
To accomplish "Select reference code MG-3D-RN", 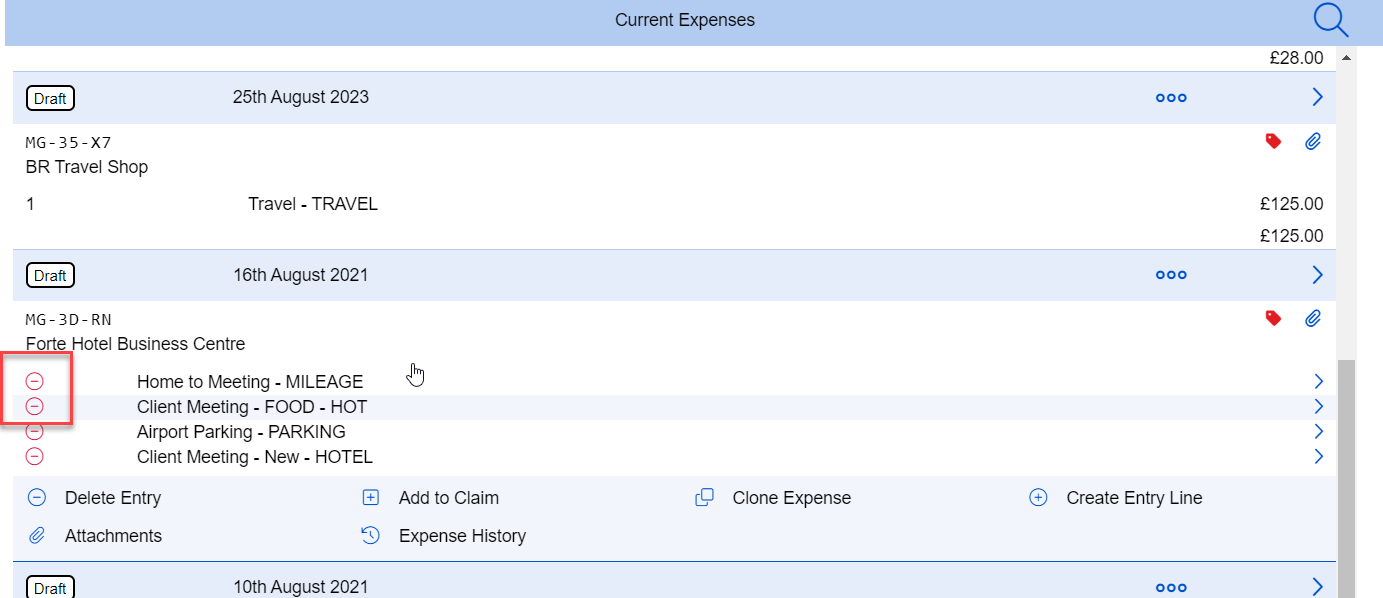I will coord(69,320).
